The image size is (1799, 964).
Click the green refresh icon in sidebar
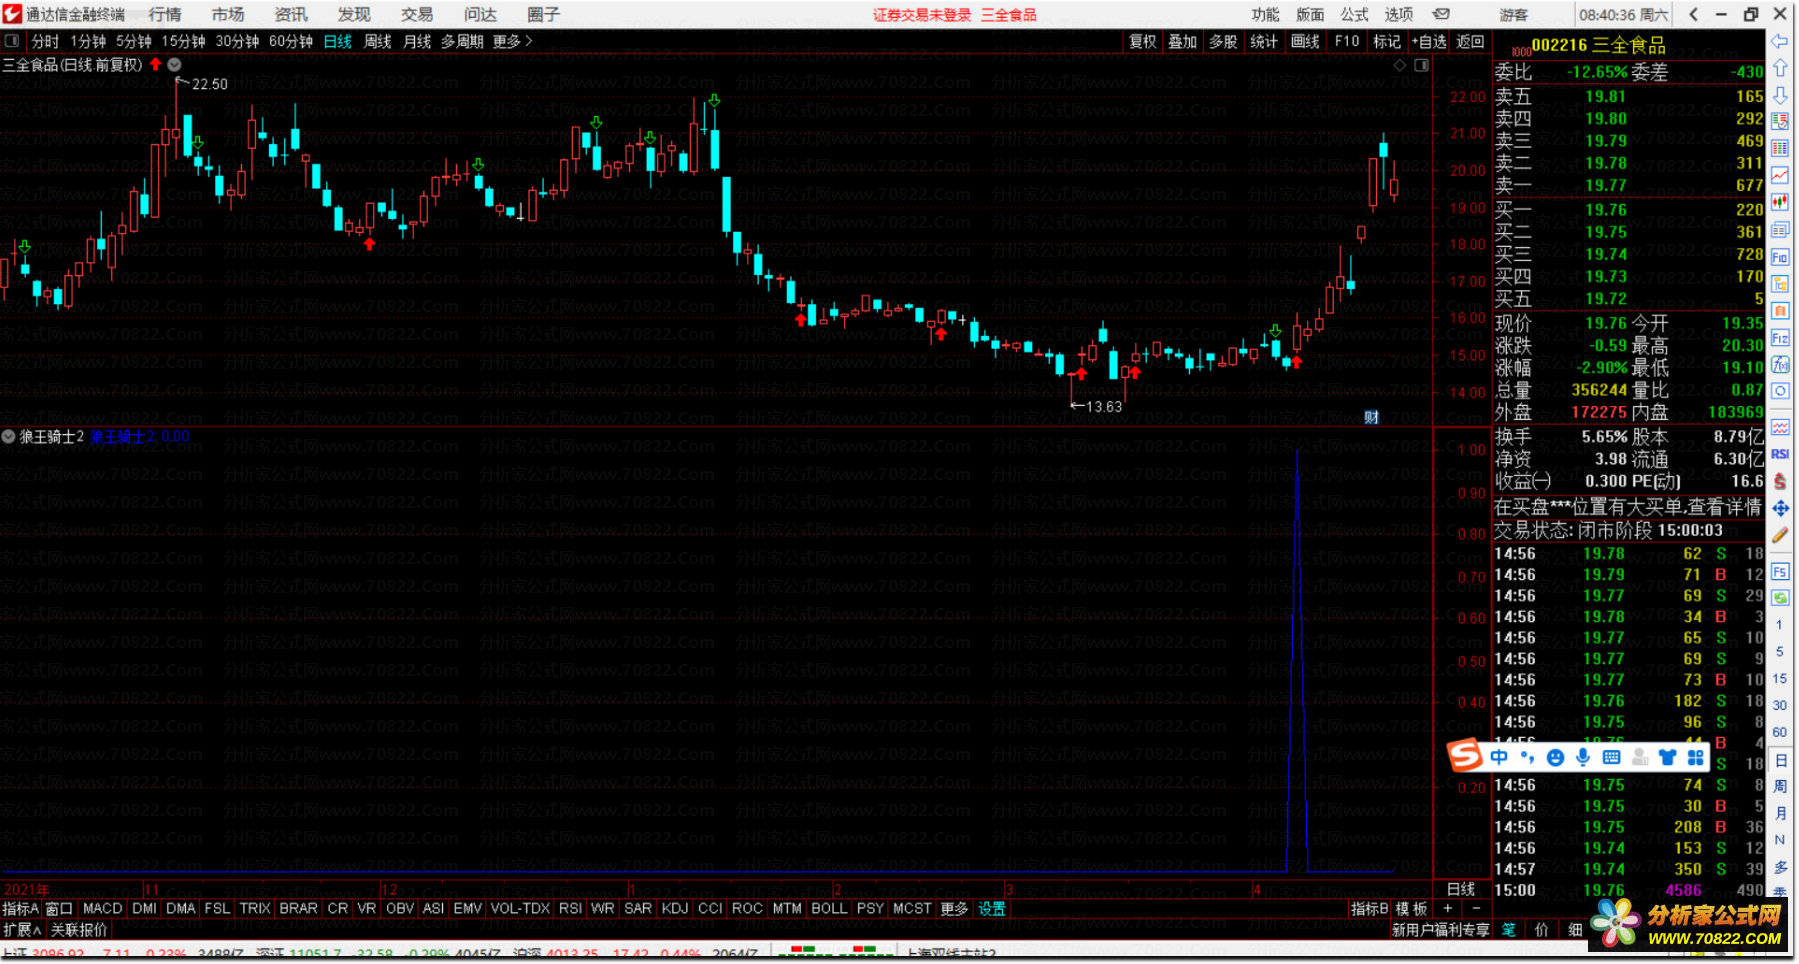[1780, 598]
